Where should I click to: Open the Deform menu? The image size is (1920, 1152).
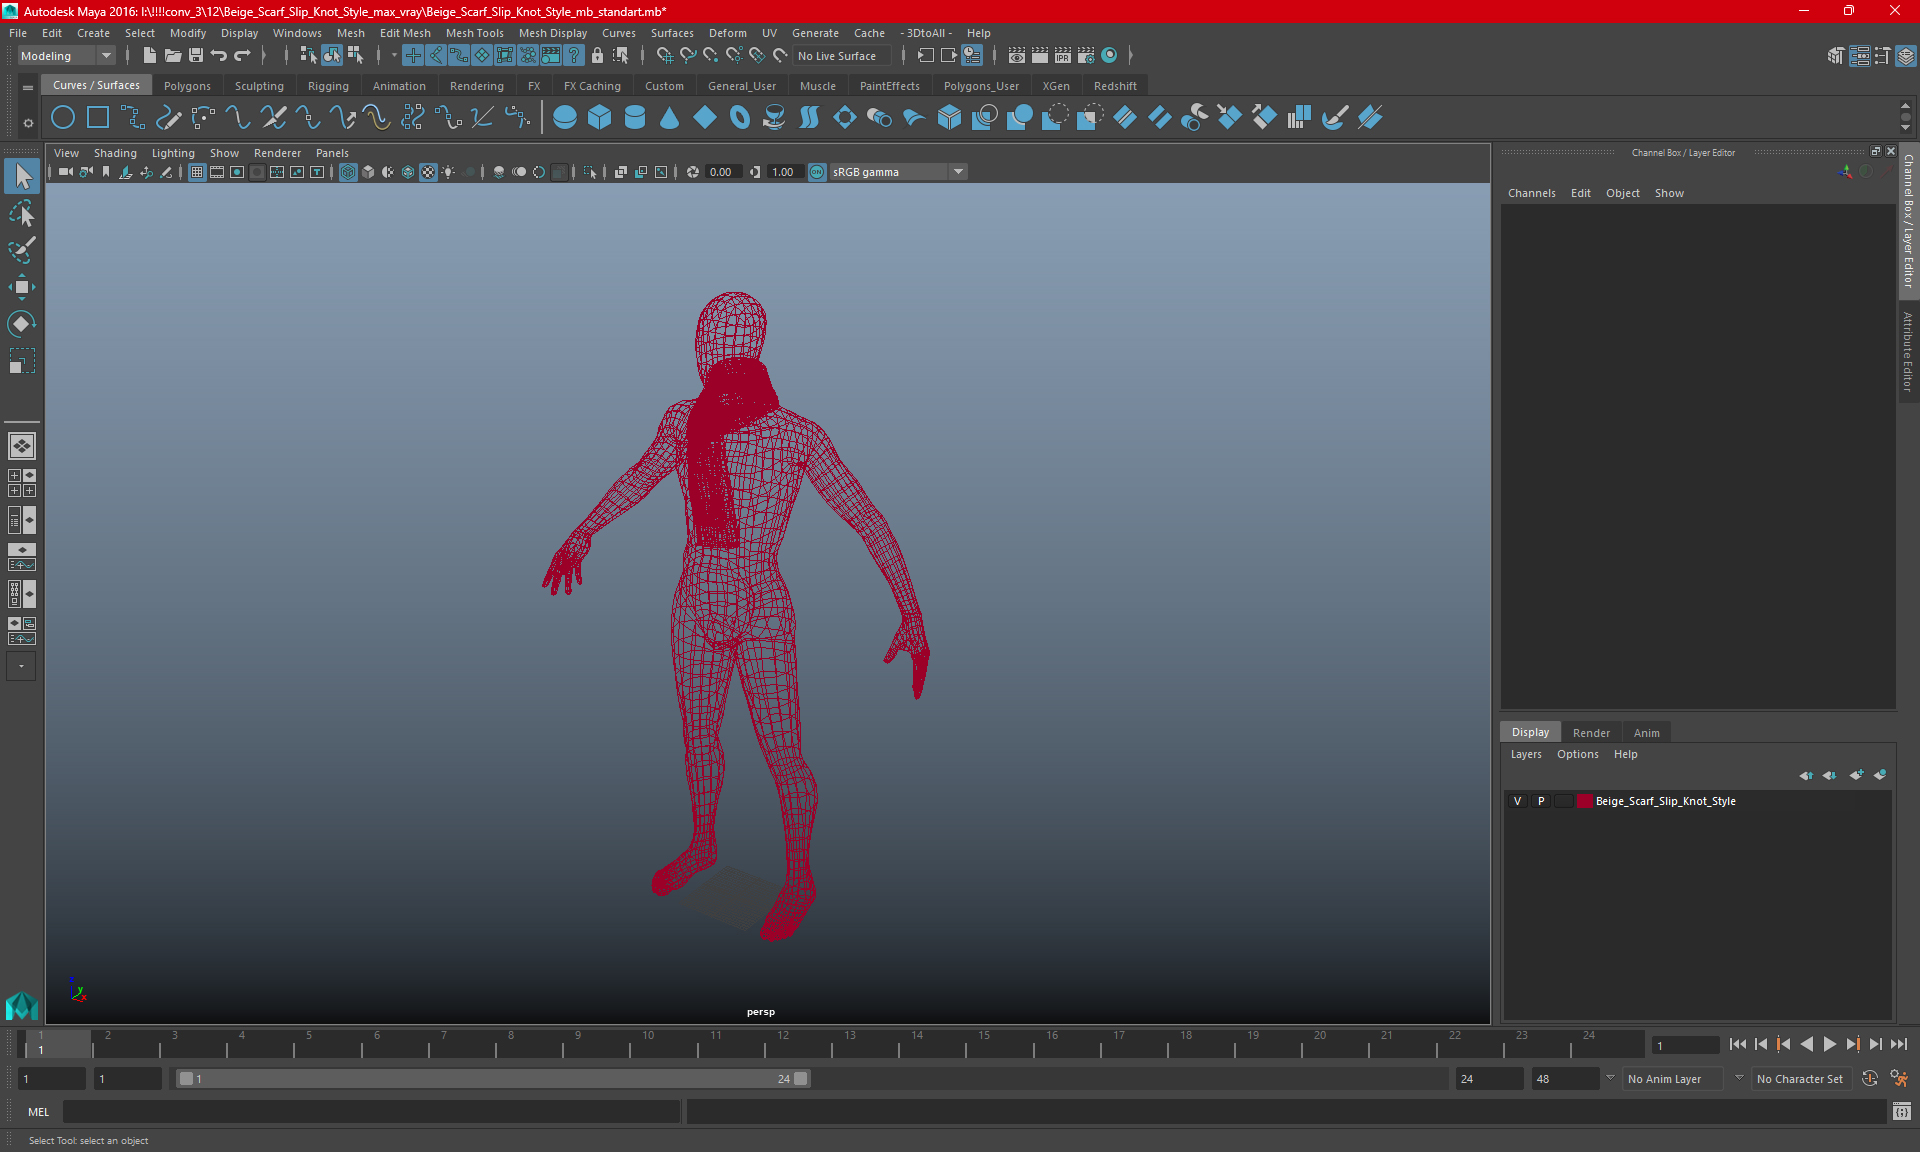click(x=727, y=33)
